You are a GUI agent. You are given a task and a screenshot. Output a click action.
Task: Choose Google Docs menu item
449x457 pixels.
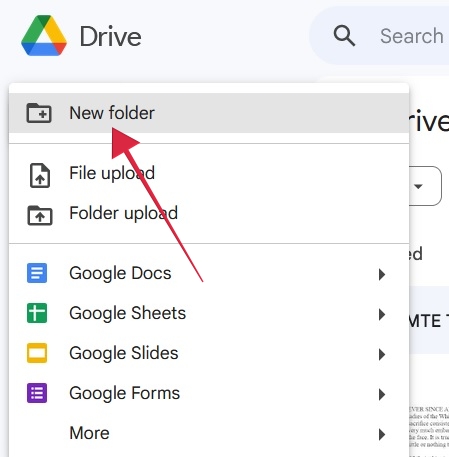coord(209,273)
